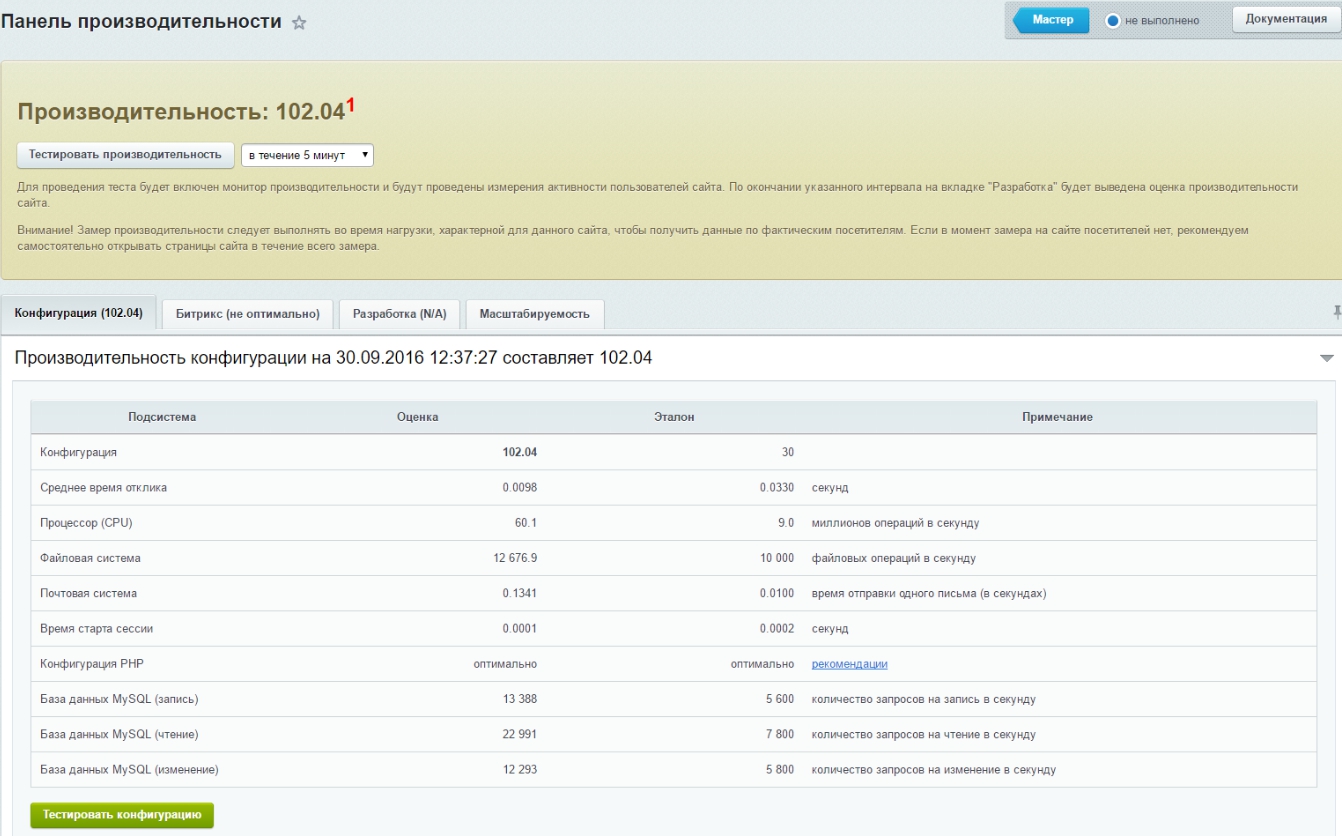Click the red footnote 1 superscript
Viewport: 1342px width, 836px height.
coord(351,103)
